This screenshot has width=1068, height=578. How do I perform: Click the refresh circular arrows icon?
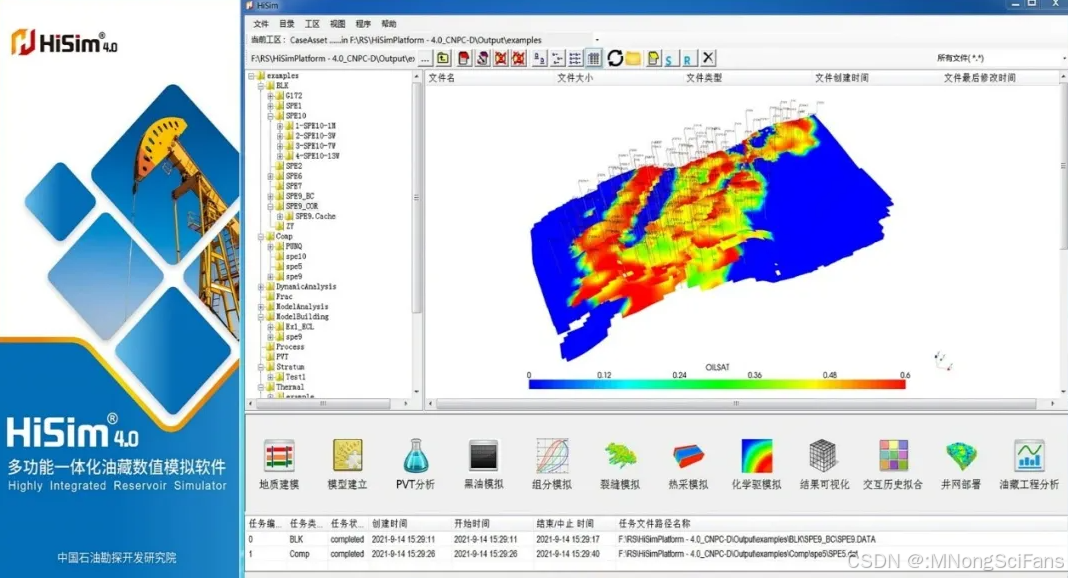615,59
